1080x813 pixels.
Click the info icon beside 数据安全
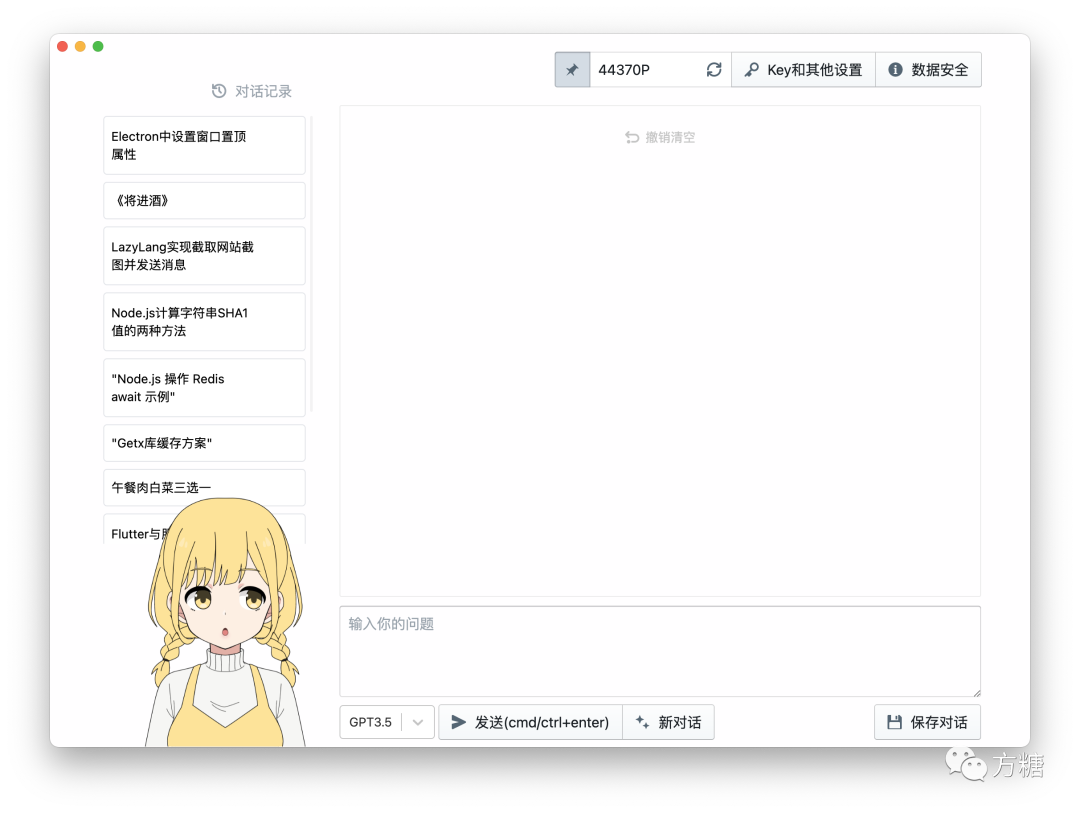click(895, 70)
